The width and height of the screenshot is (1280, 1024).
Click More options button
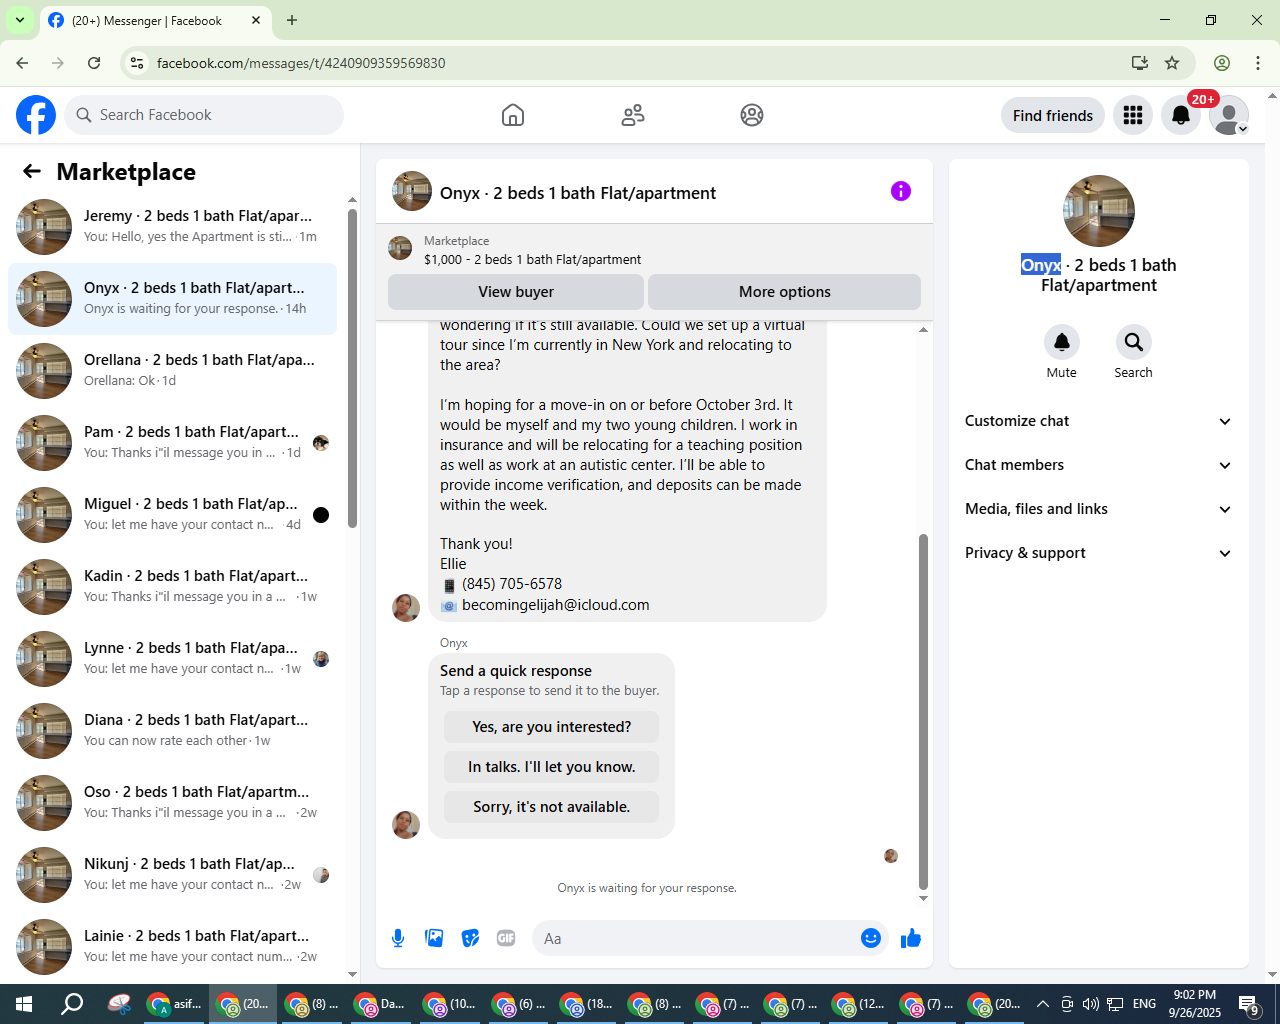[x=785, y=292]
